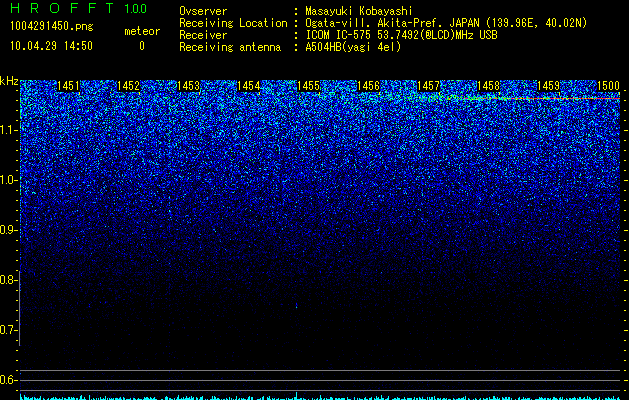
Task: Select the ICOM IC-575 53.7492 MHz receiver text
Action: [401, 35]
